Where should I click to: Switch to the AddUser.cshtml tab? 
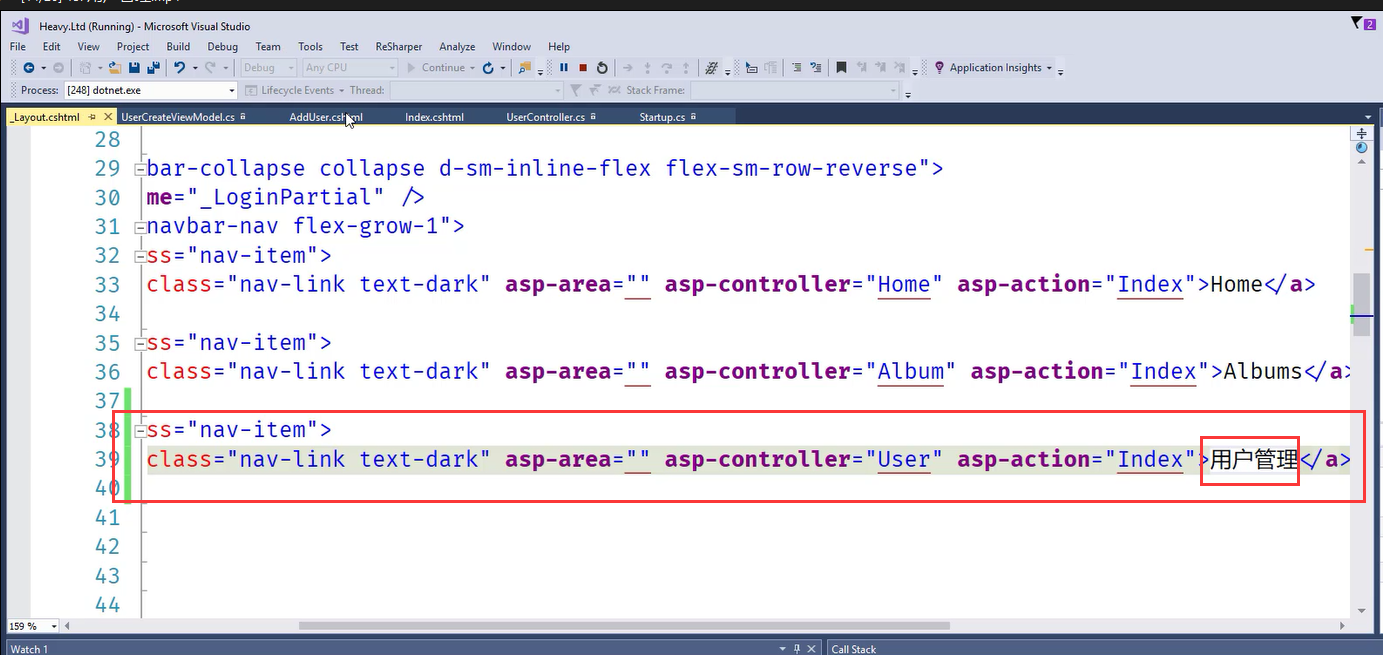pyautogui.click(x=326, y=117)
